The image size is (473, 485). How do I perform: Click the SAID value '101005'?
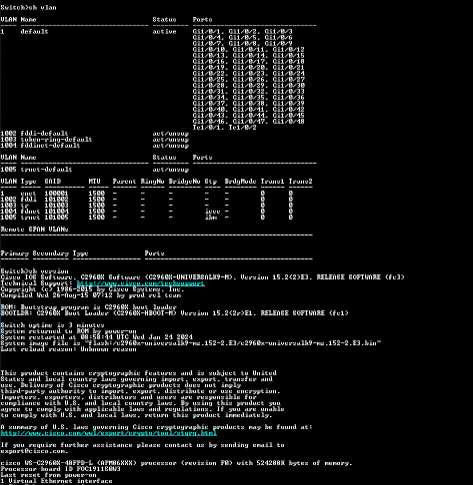point(56,217)
